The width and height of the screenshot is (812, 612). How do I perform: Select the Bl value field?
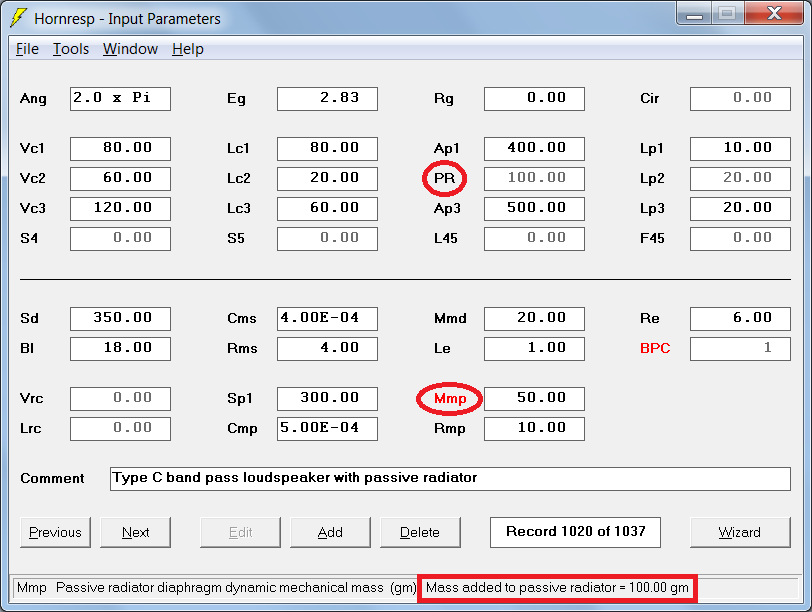(x=120, y=349)
